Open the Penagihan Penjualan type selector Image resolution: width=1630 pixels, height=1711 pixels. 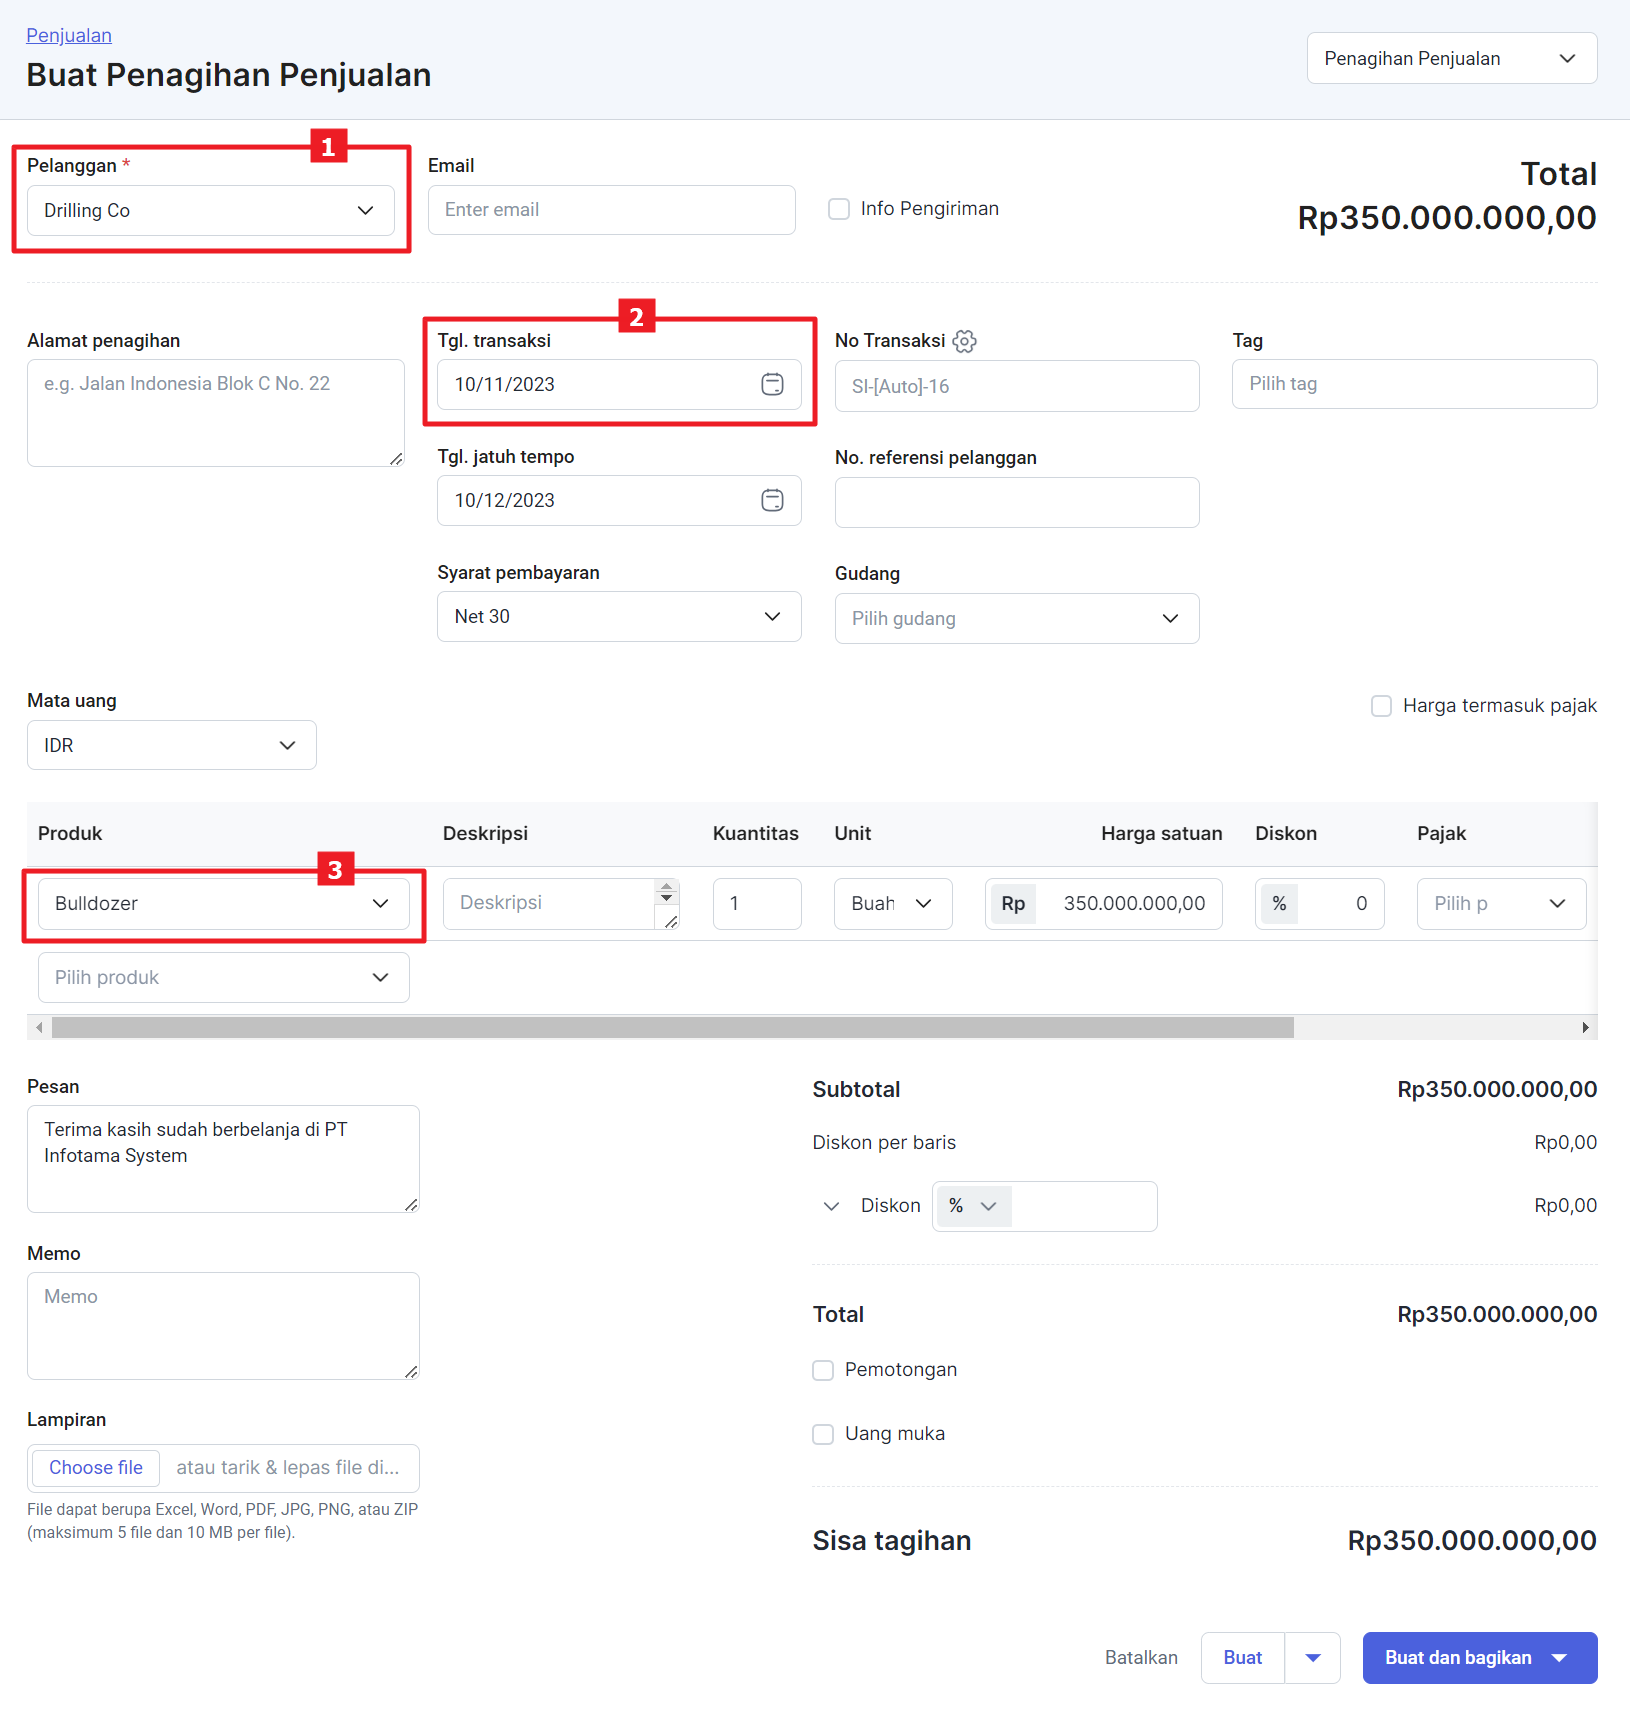pos(1451,59)
